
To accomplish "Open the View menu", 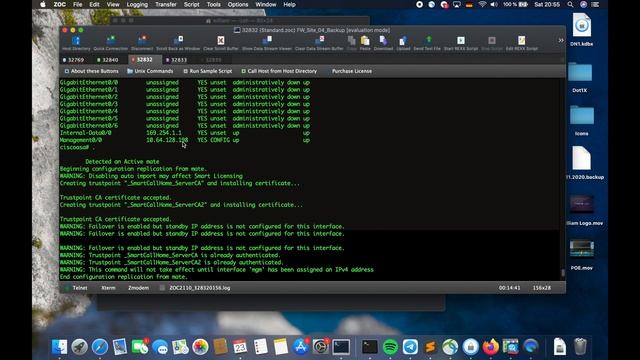I will tap(113, 4).
